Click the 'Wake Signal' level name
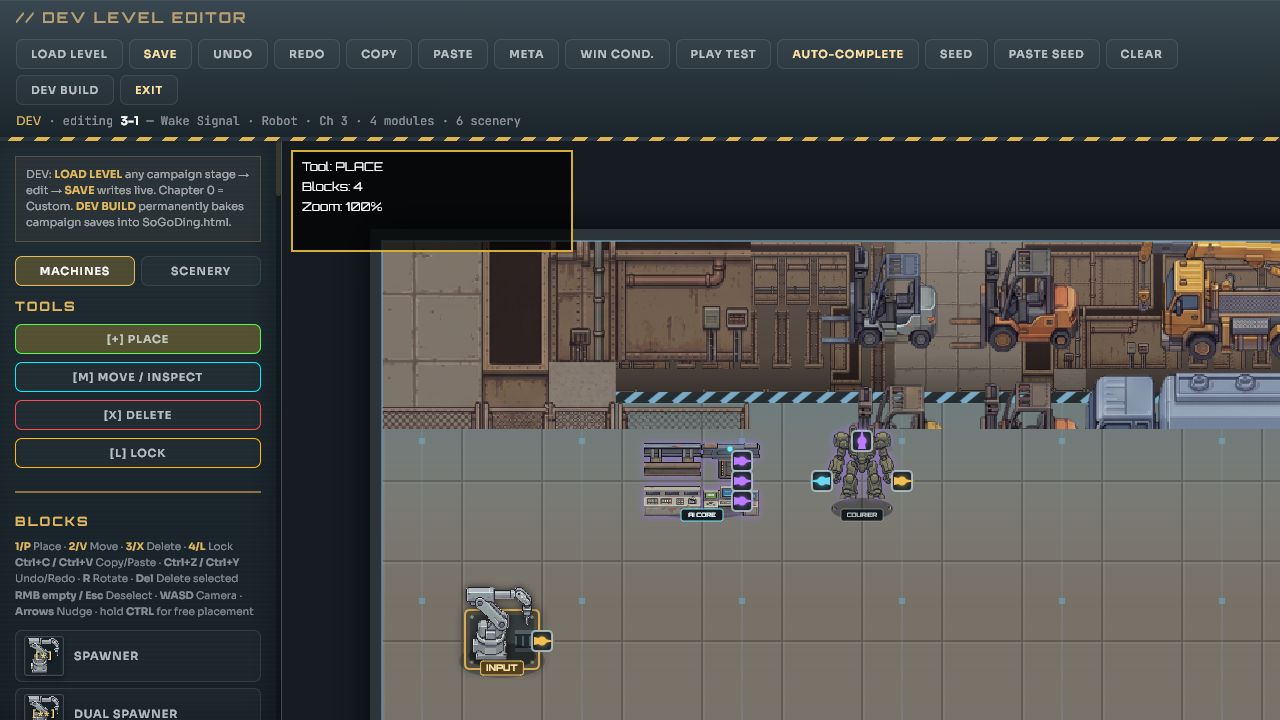This screenshot has height=720, width=1280. point(200,121)
